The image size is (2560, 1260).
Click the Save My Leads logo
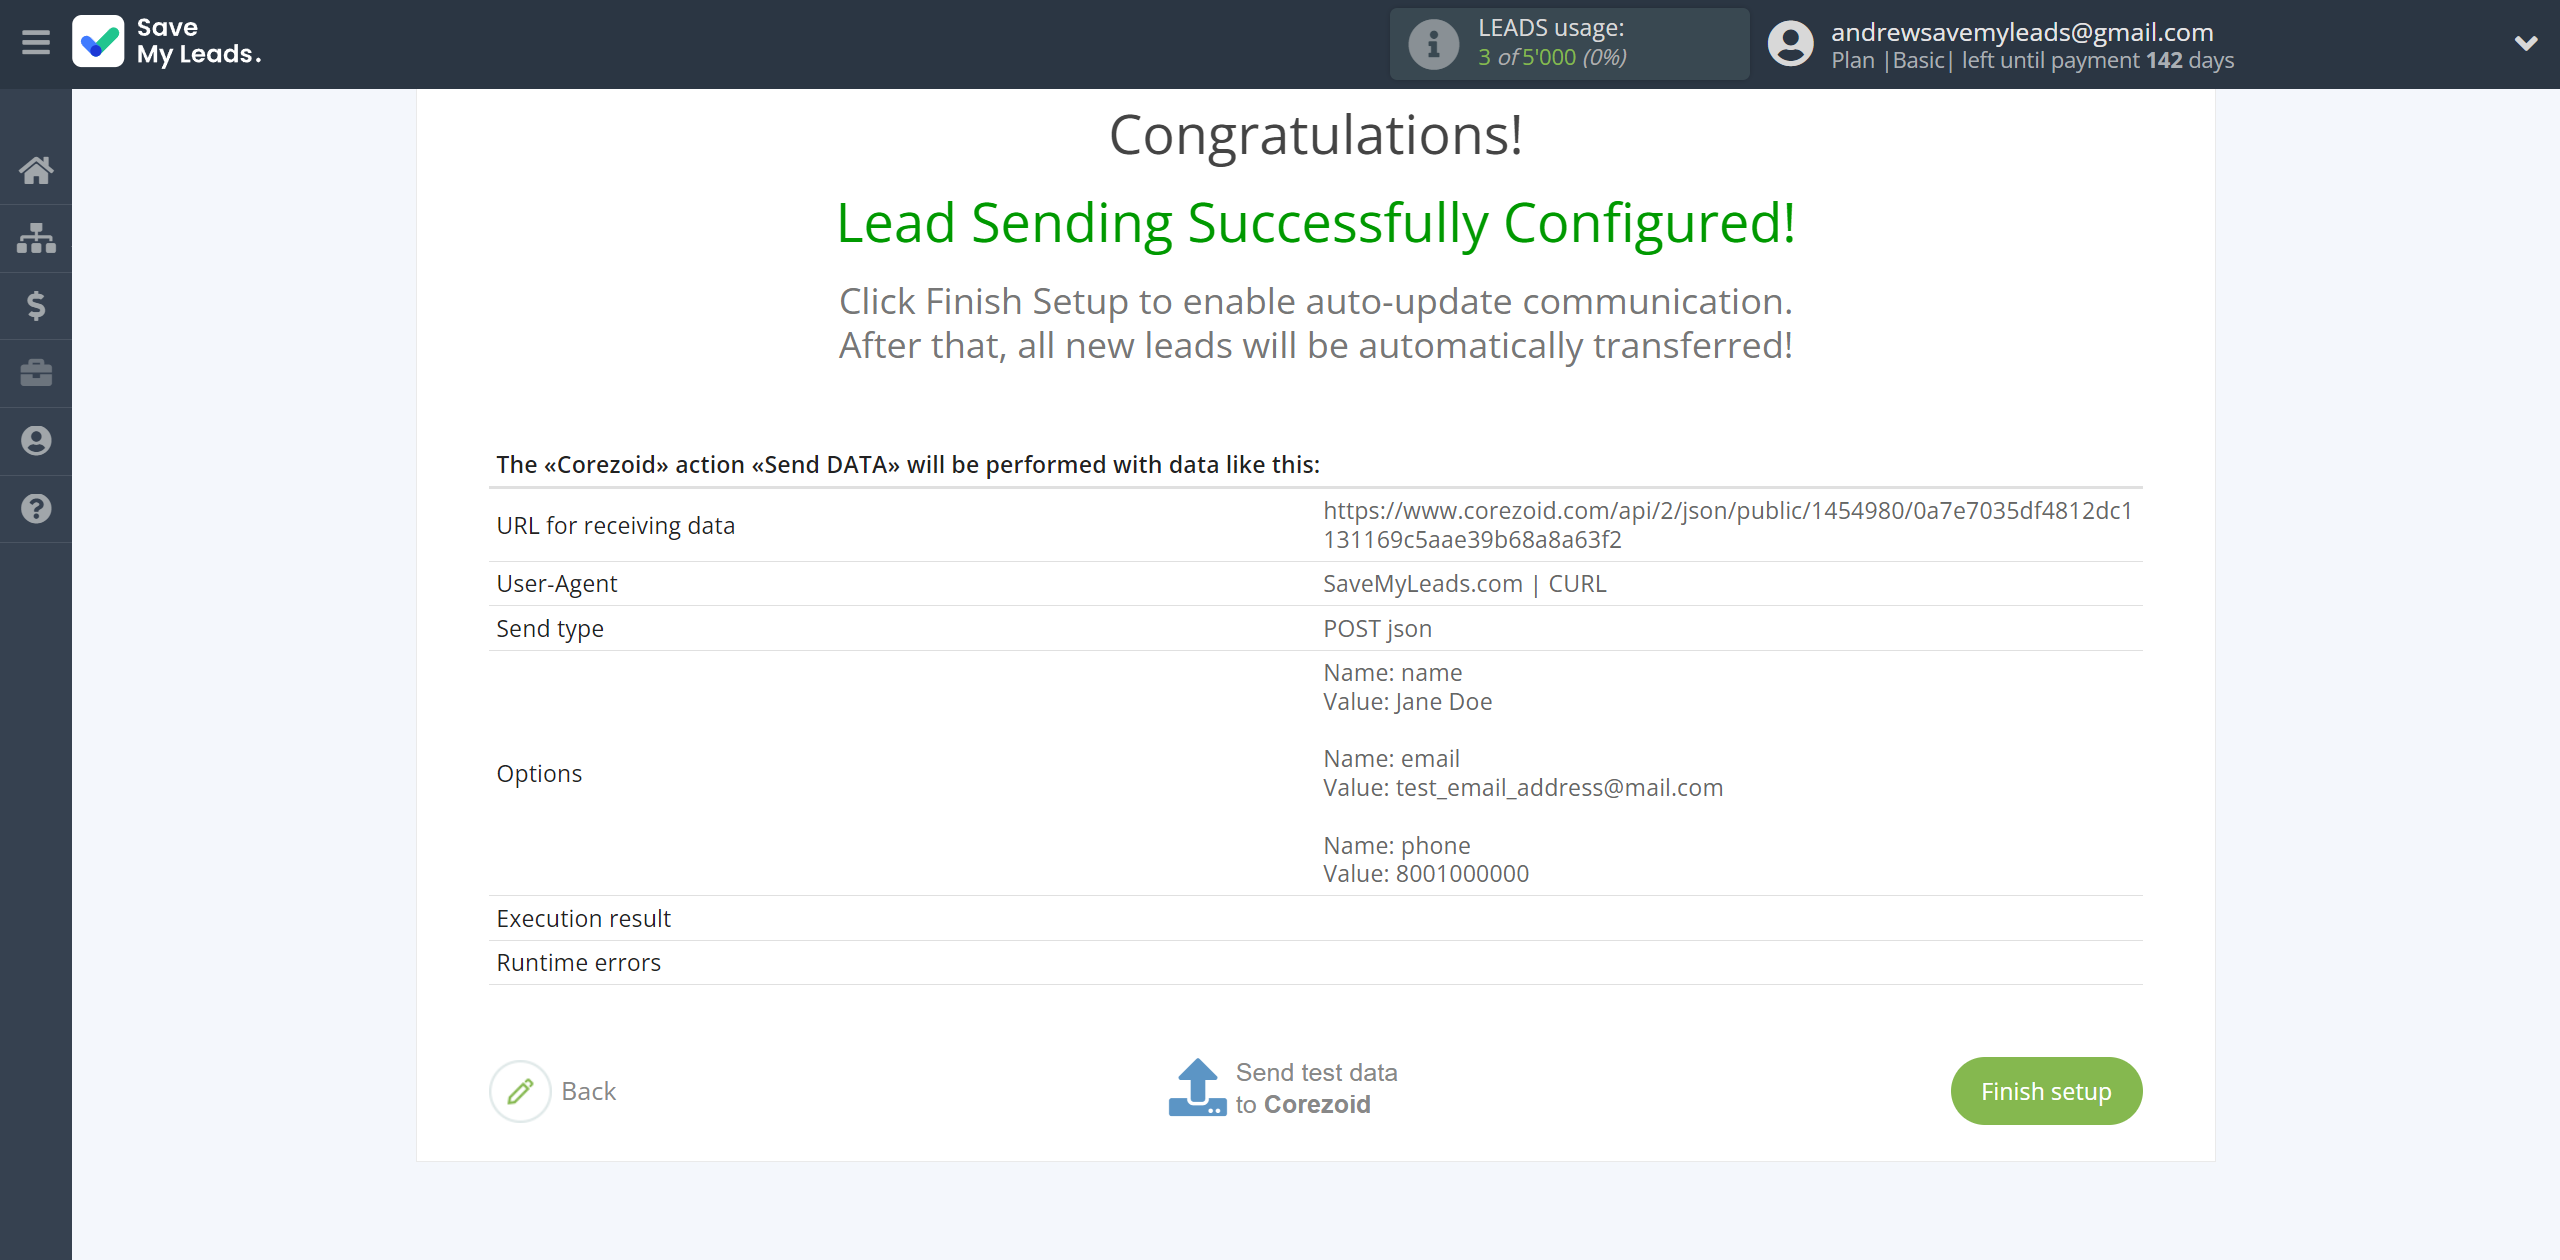click(x=167, y=42)
